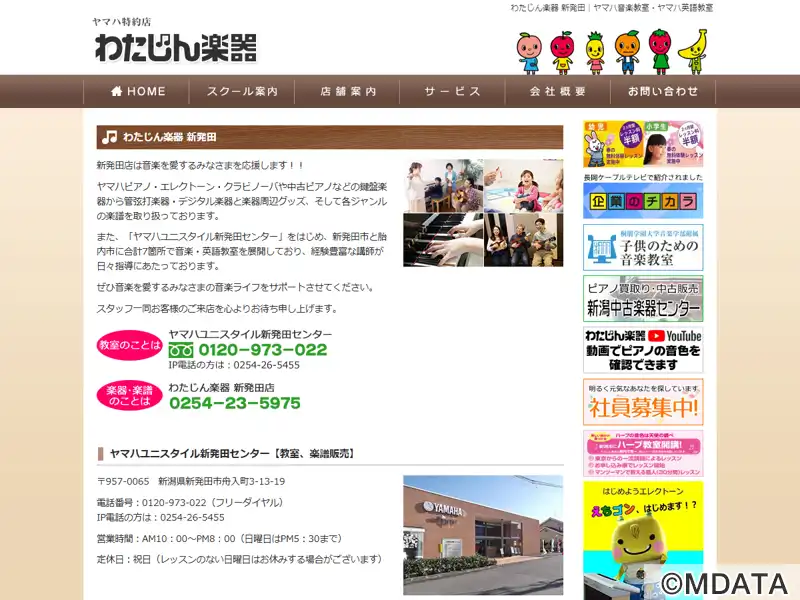
Task: Click the strawberry mascot character
Action: tap(659, 52)
